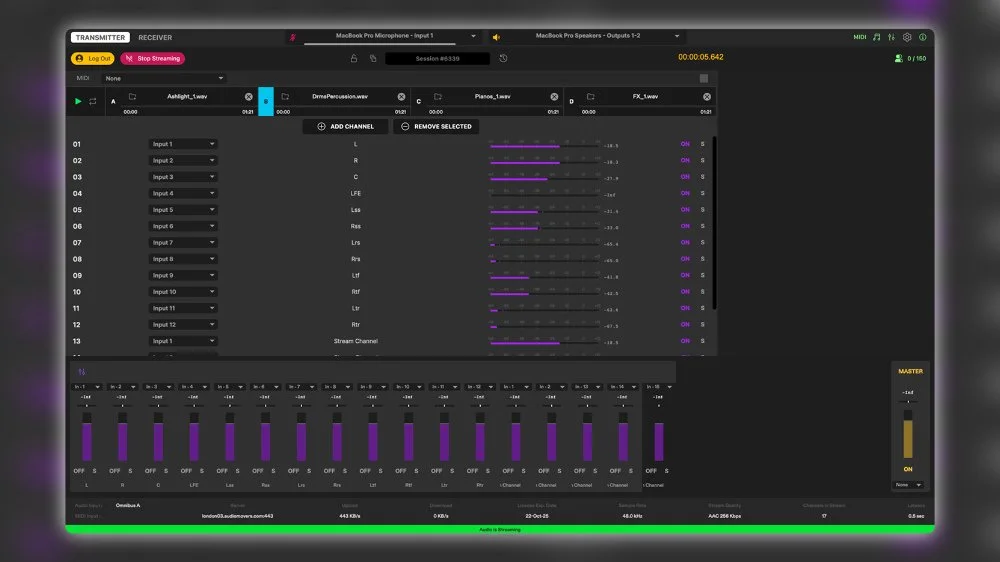Open folder icon for DrmsPercussion.wav slot

285,97
